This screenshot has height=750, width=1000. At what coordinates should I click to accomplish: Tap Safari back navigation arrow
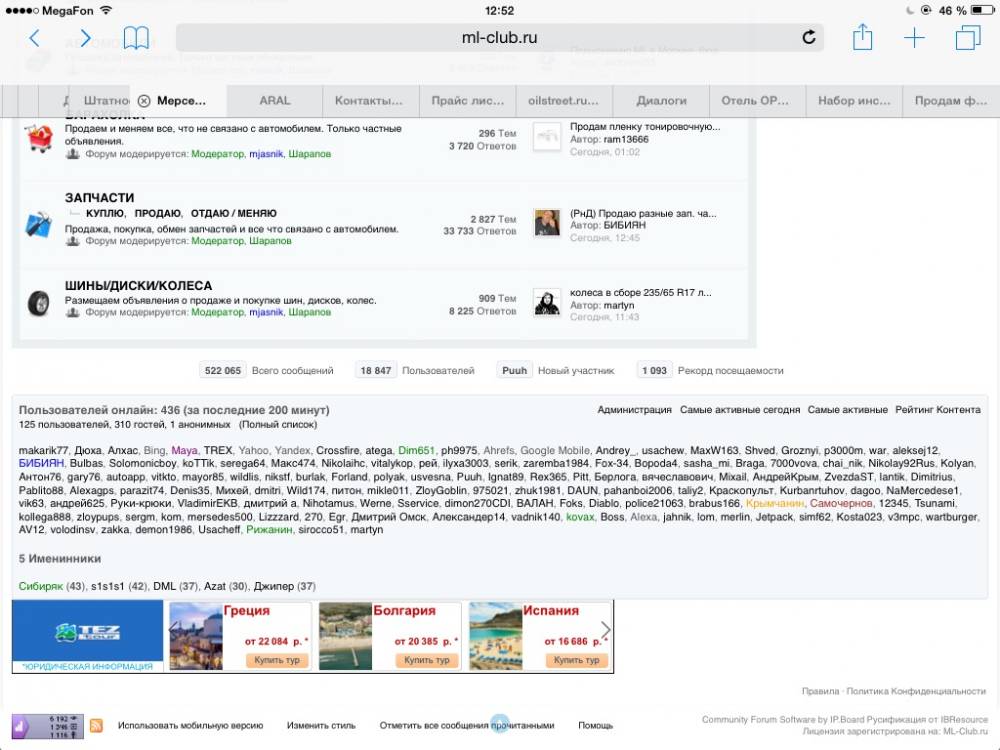coord(35,39)
